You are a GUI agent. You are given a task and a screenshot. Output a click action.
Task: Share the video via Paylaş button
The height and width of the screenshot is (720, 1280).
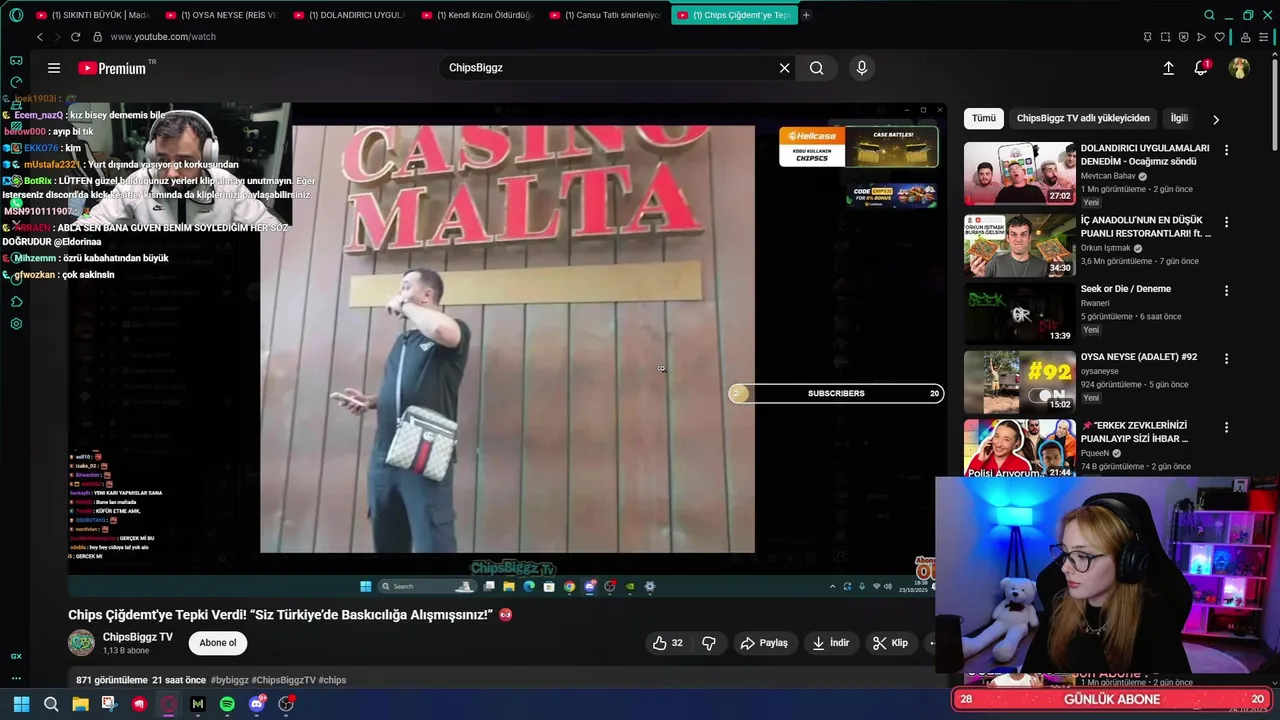[x=764, y=643]
